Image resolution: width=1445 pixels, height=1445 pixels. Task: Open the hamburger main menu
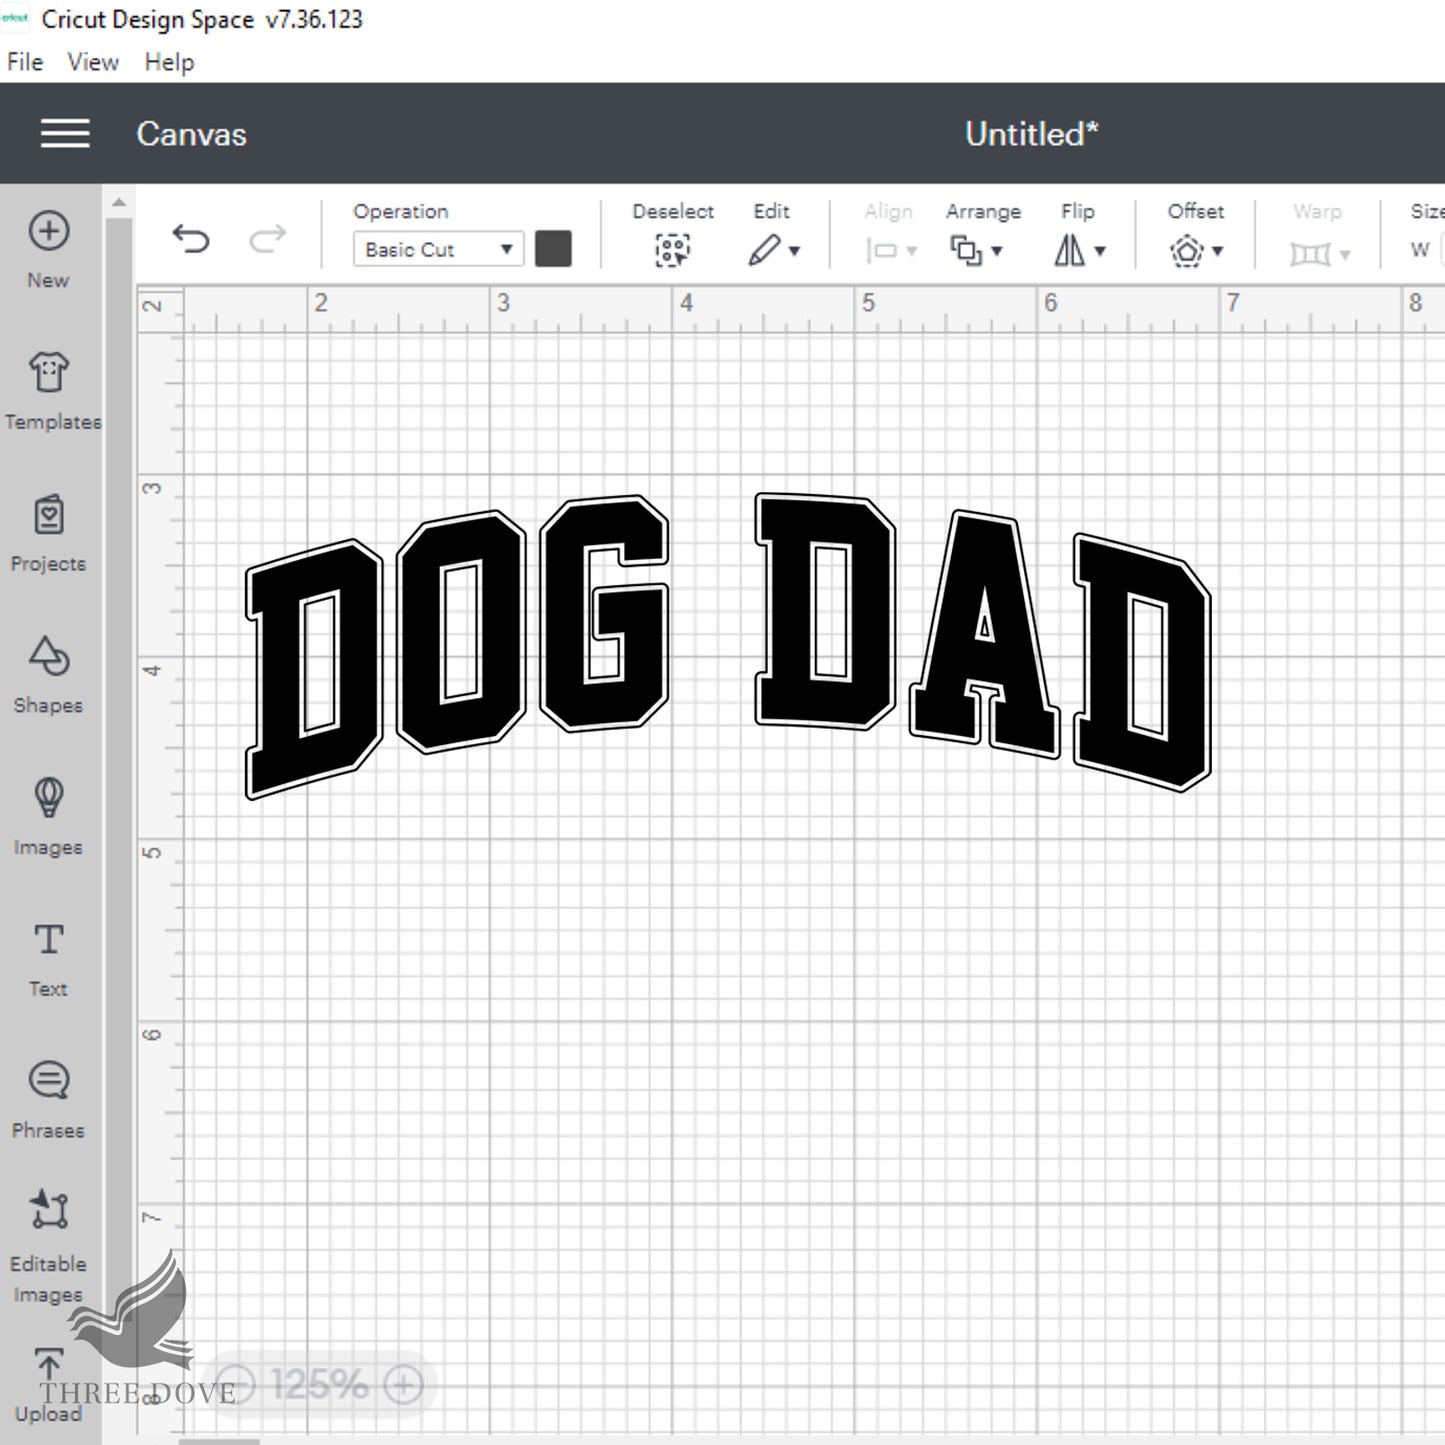click(x=65, y=133)
